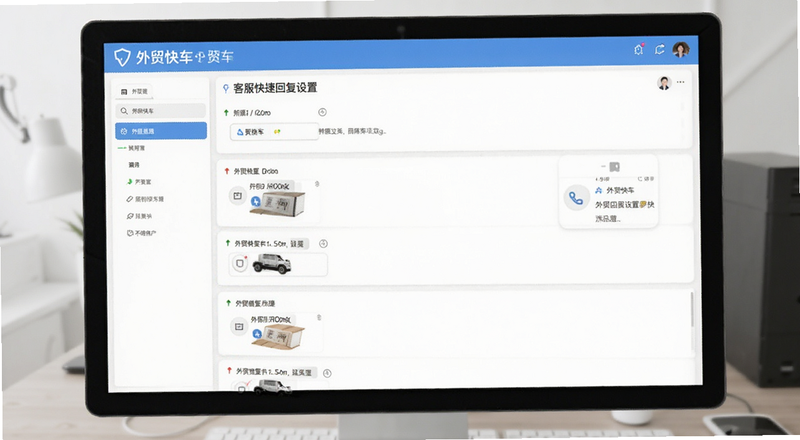Click the header title 外贸快车
The height and width of the screenshot is (440, 800).
164,57
